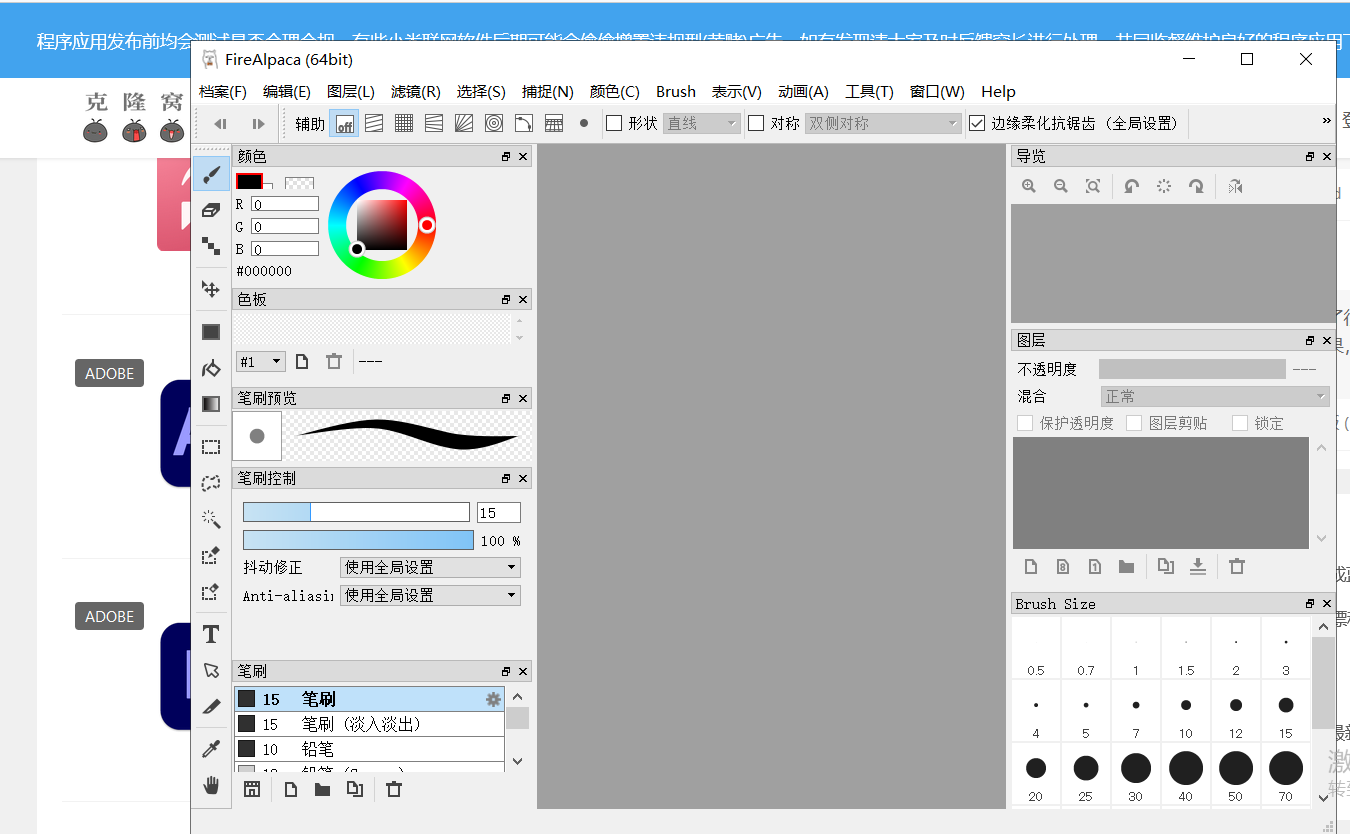This screenshot has height=834, width=1350.
Task: Rotate the canvas right in the Navigator
Action: point(1196,186)
